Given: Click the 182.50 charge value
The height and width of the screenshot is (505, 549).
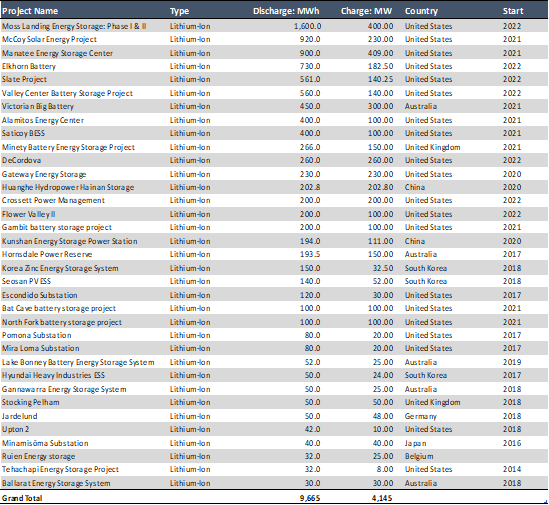Looking at the screenshot, I should coord(381,66).
